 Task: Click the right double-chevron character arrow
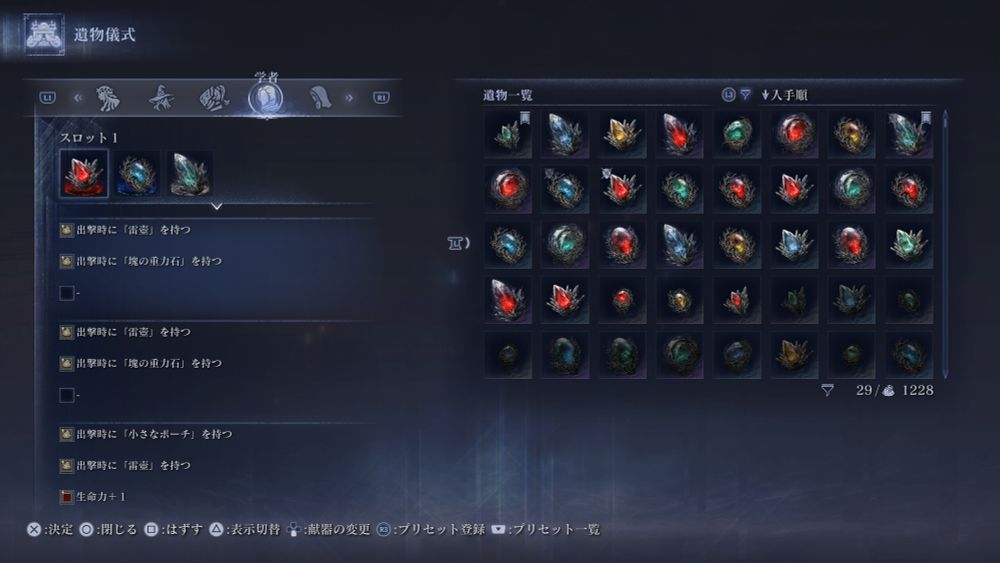click(349, 98)
